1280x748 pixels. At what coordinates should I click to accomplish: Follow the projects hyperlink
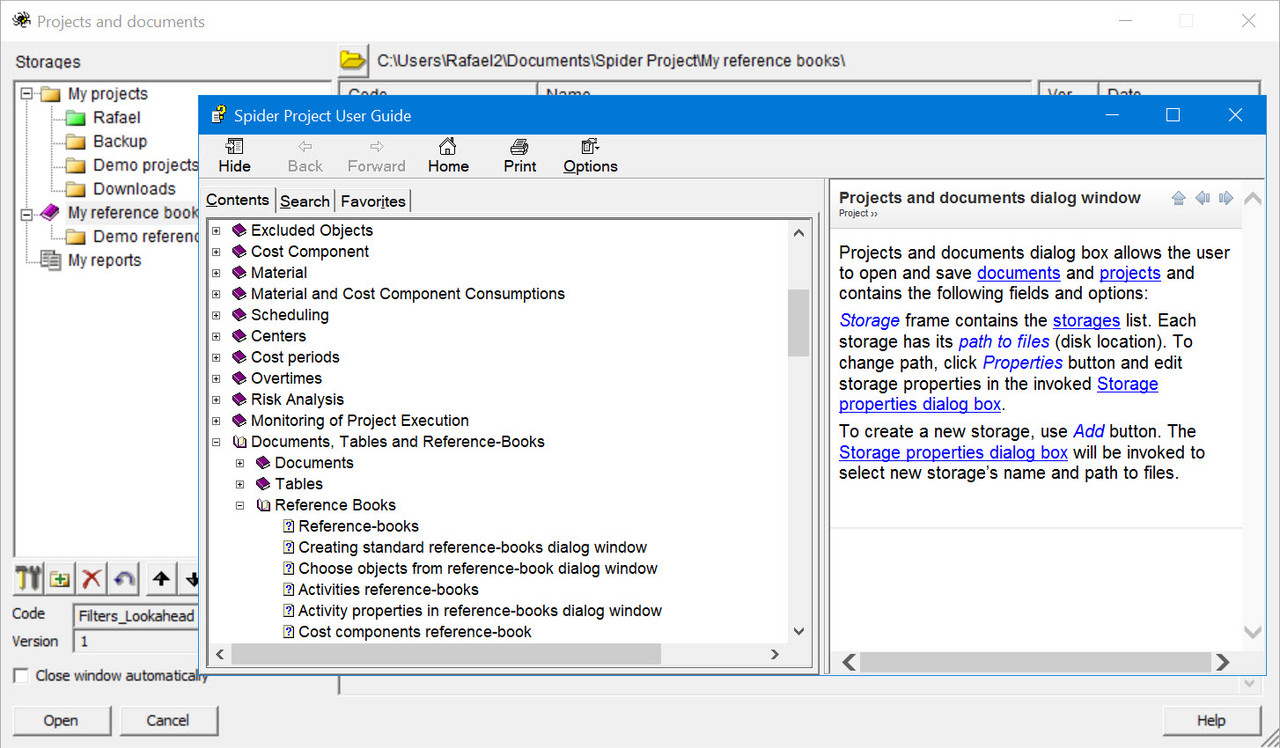tap(1130, 273)
